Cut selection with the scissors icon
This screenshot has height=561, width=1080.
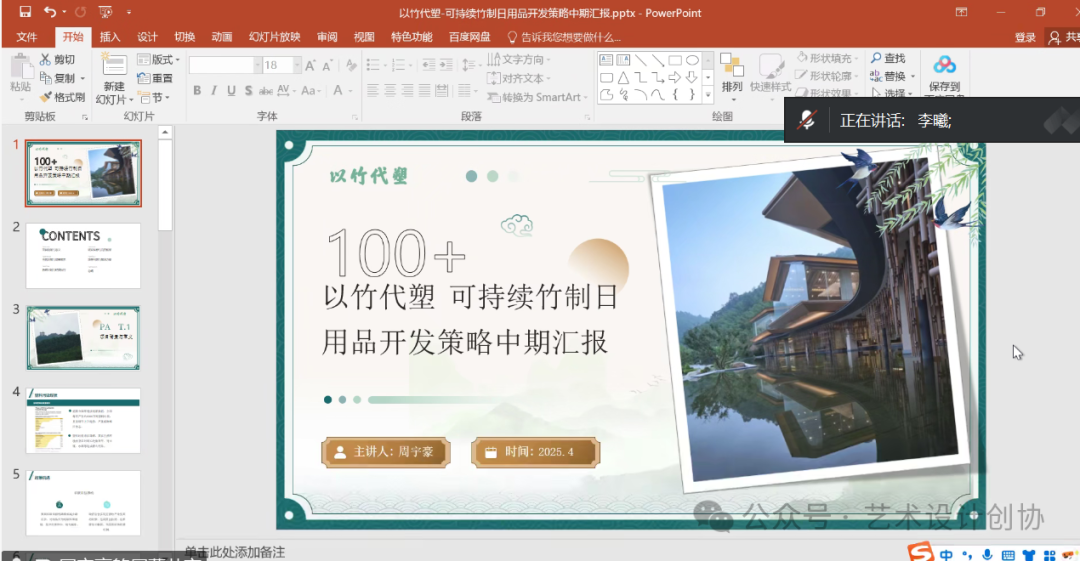click(x=45, y=60)
